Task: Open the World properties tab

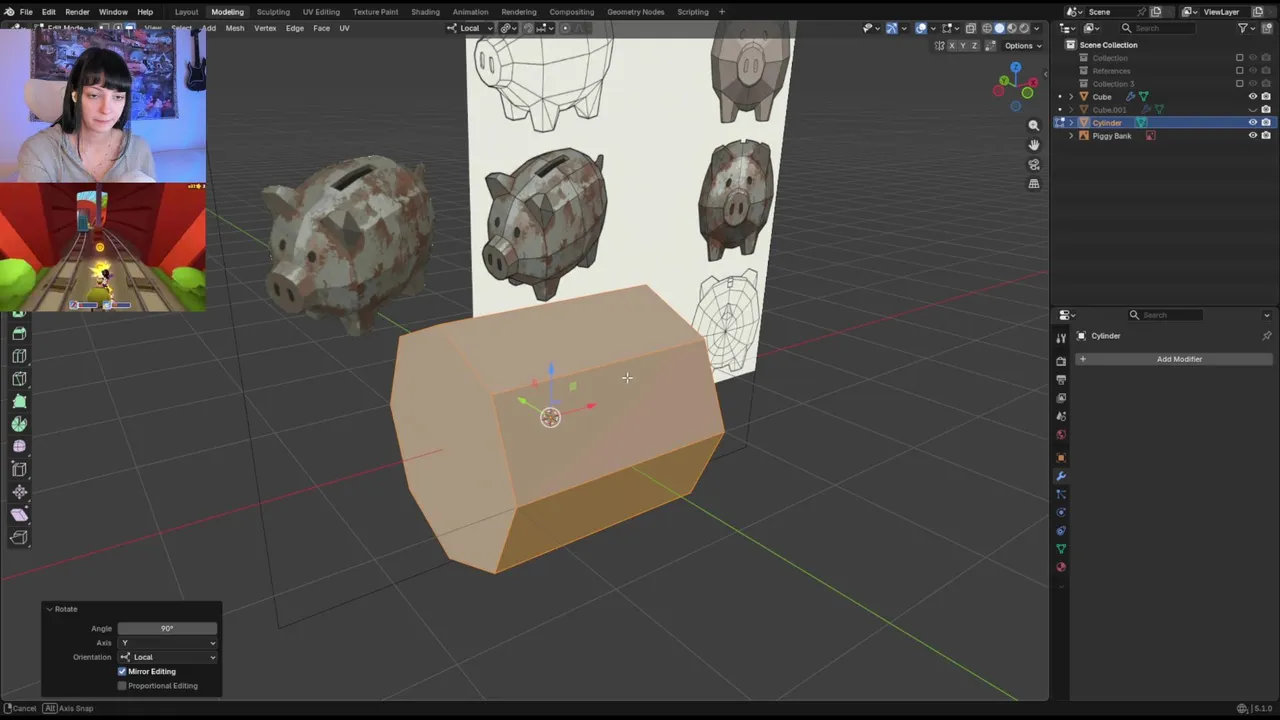Action: tap(1061, 435)
